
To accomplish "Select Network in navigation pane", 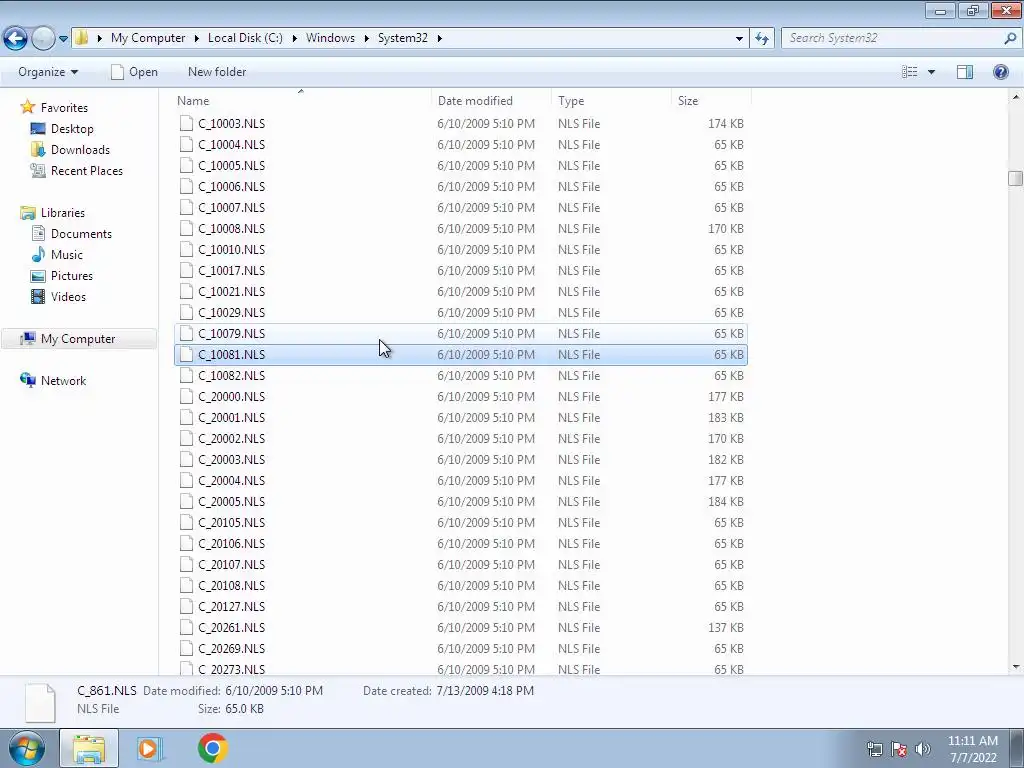I will pyautogui.click(x=63, y=380).
